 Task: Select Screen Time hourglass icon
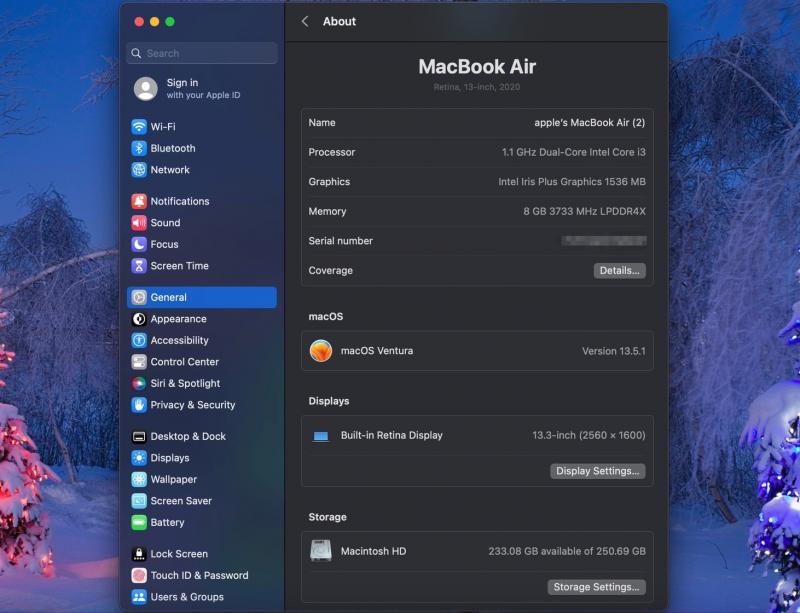click(x=139, y=265)
